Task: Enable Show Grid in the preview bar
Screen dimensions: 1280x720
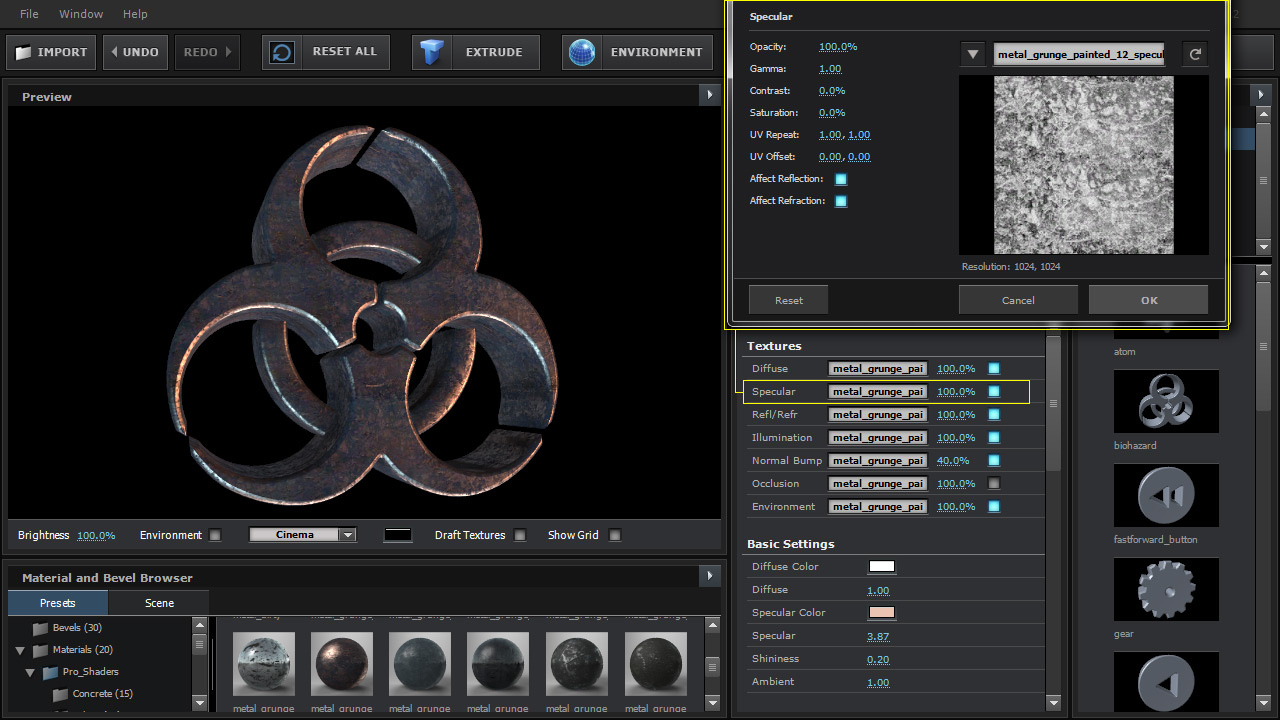Action: (x=615, y=535)
